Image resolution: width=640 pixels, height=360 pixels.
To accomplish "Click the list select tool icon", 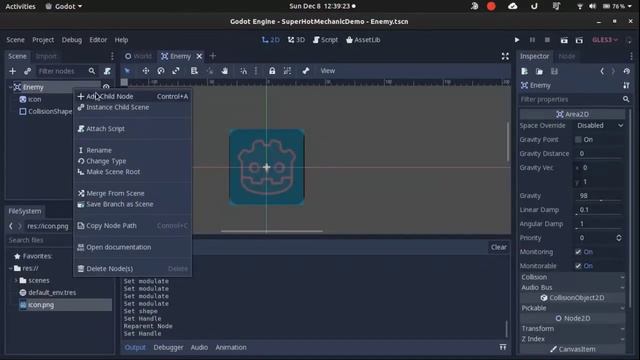I will tap(194, 71).
